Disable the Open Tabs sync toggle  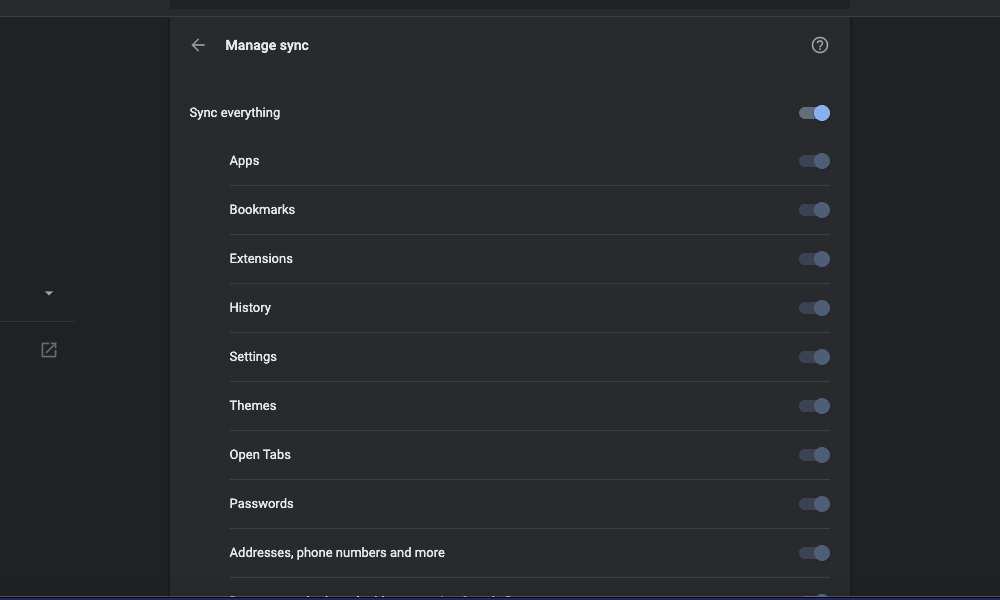pos(814,455)
